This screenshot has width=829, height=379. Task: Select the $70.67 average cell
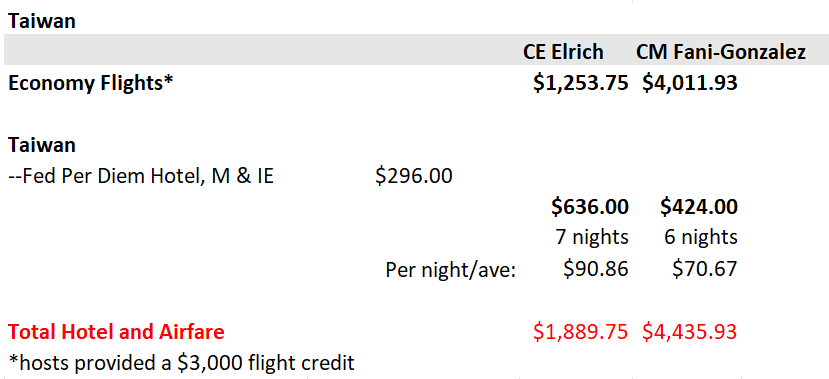704,269
